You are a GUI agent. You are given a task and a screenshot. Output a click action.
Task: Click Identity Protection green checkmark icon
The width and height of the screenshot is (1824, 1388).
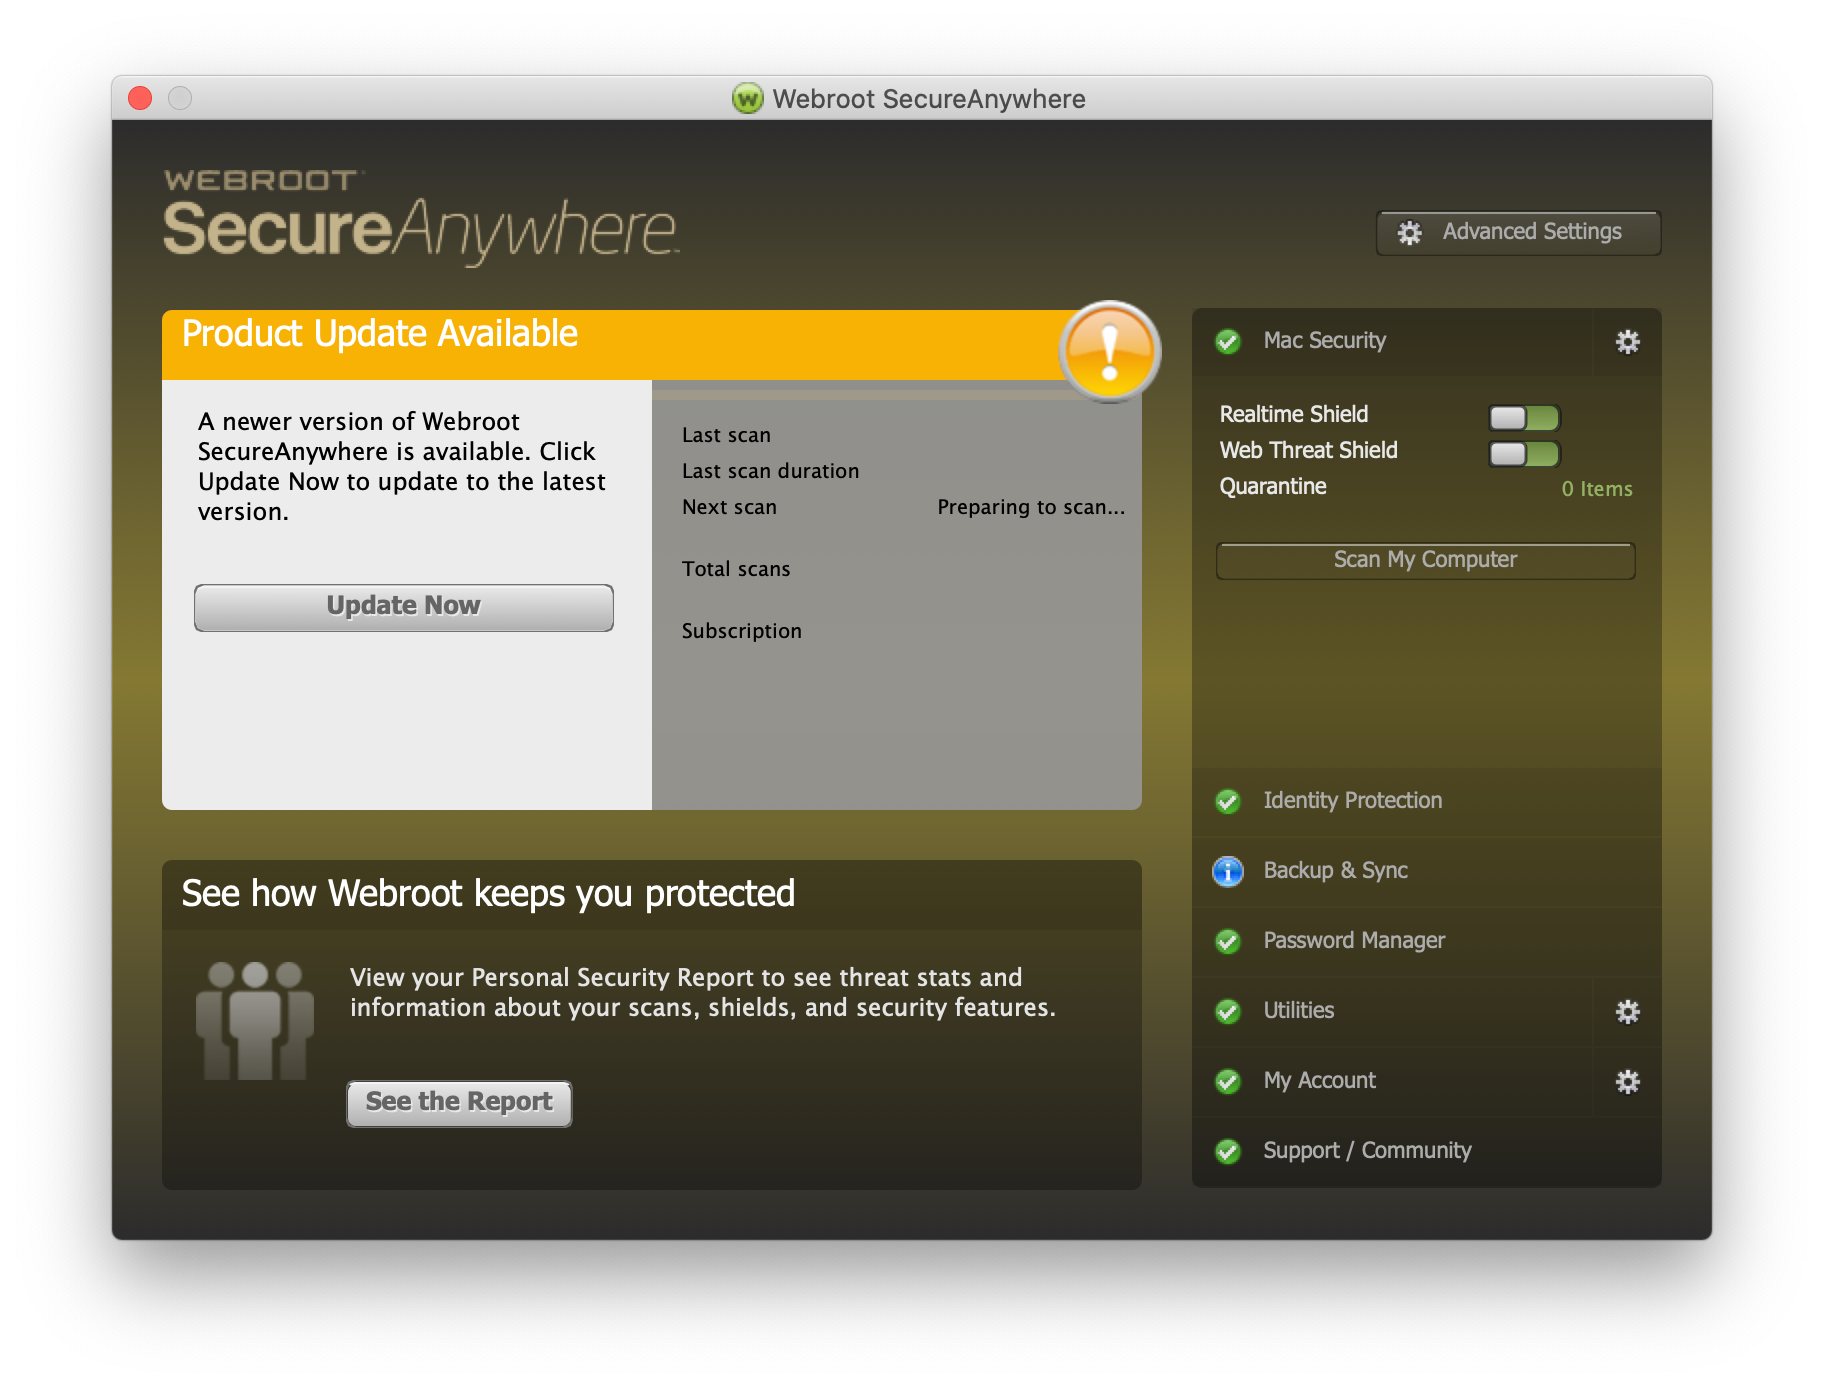1228,801
